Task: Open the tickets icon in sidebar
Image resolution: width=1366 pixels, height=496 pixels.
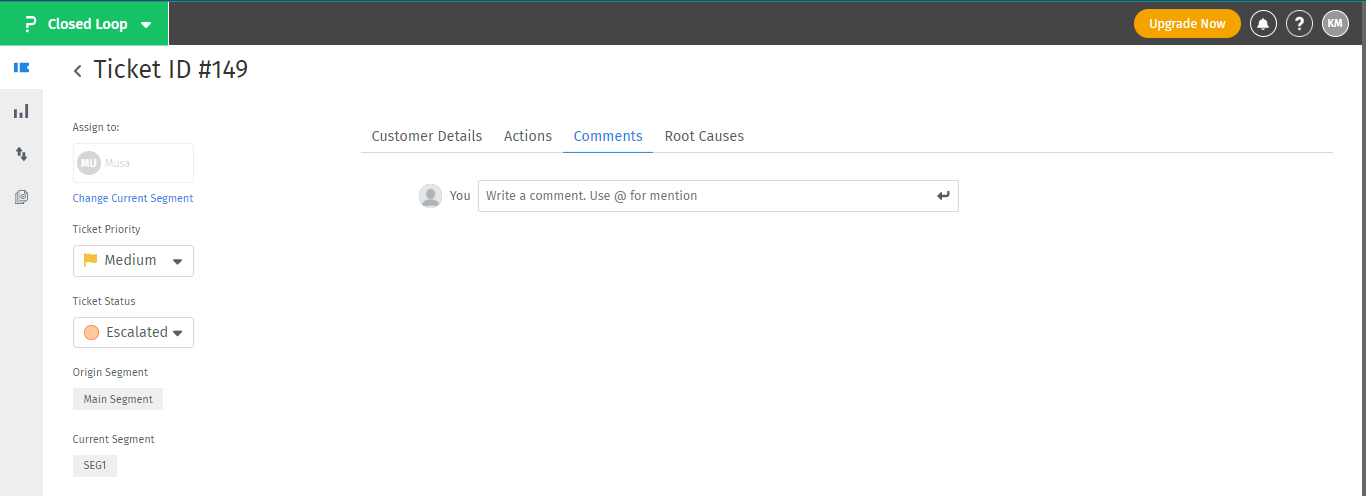Action: (21, 68)
